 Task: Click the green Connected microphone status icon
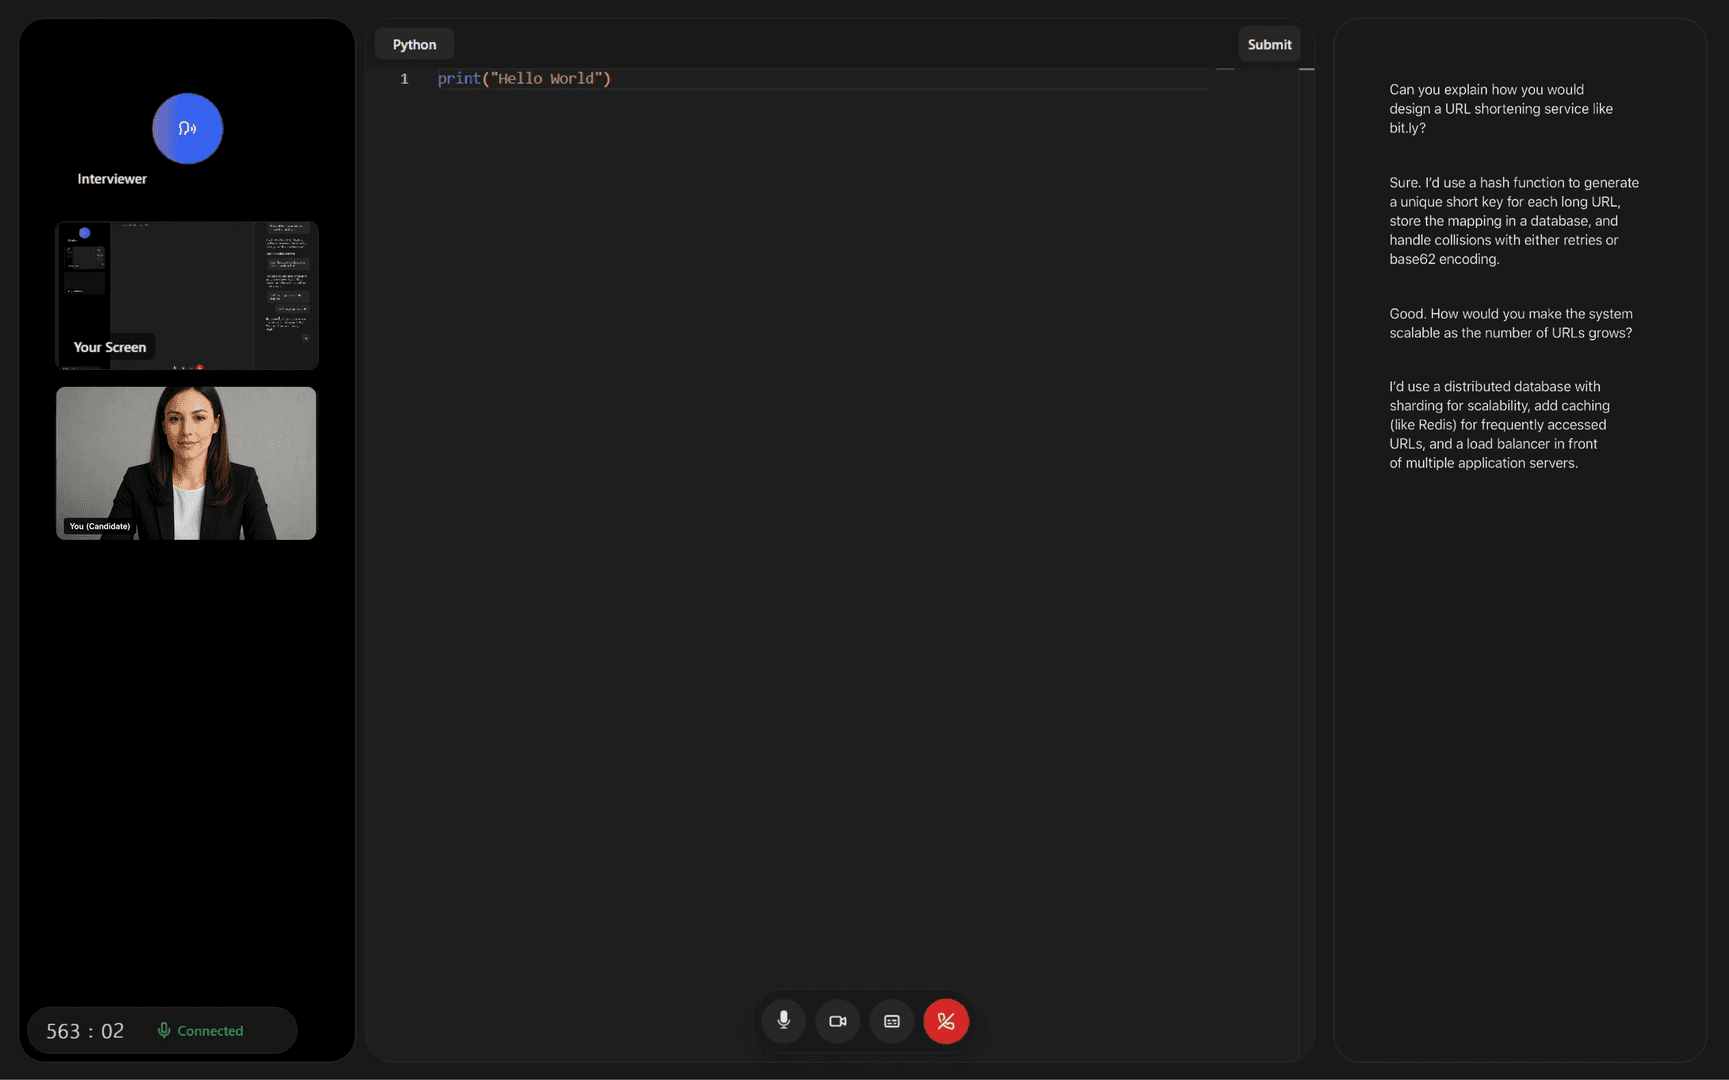click(x=164, y=1030)
